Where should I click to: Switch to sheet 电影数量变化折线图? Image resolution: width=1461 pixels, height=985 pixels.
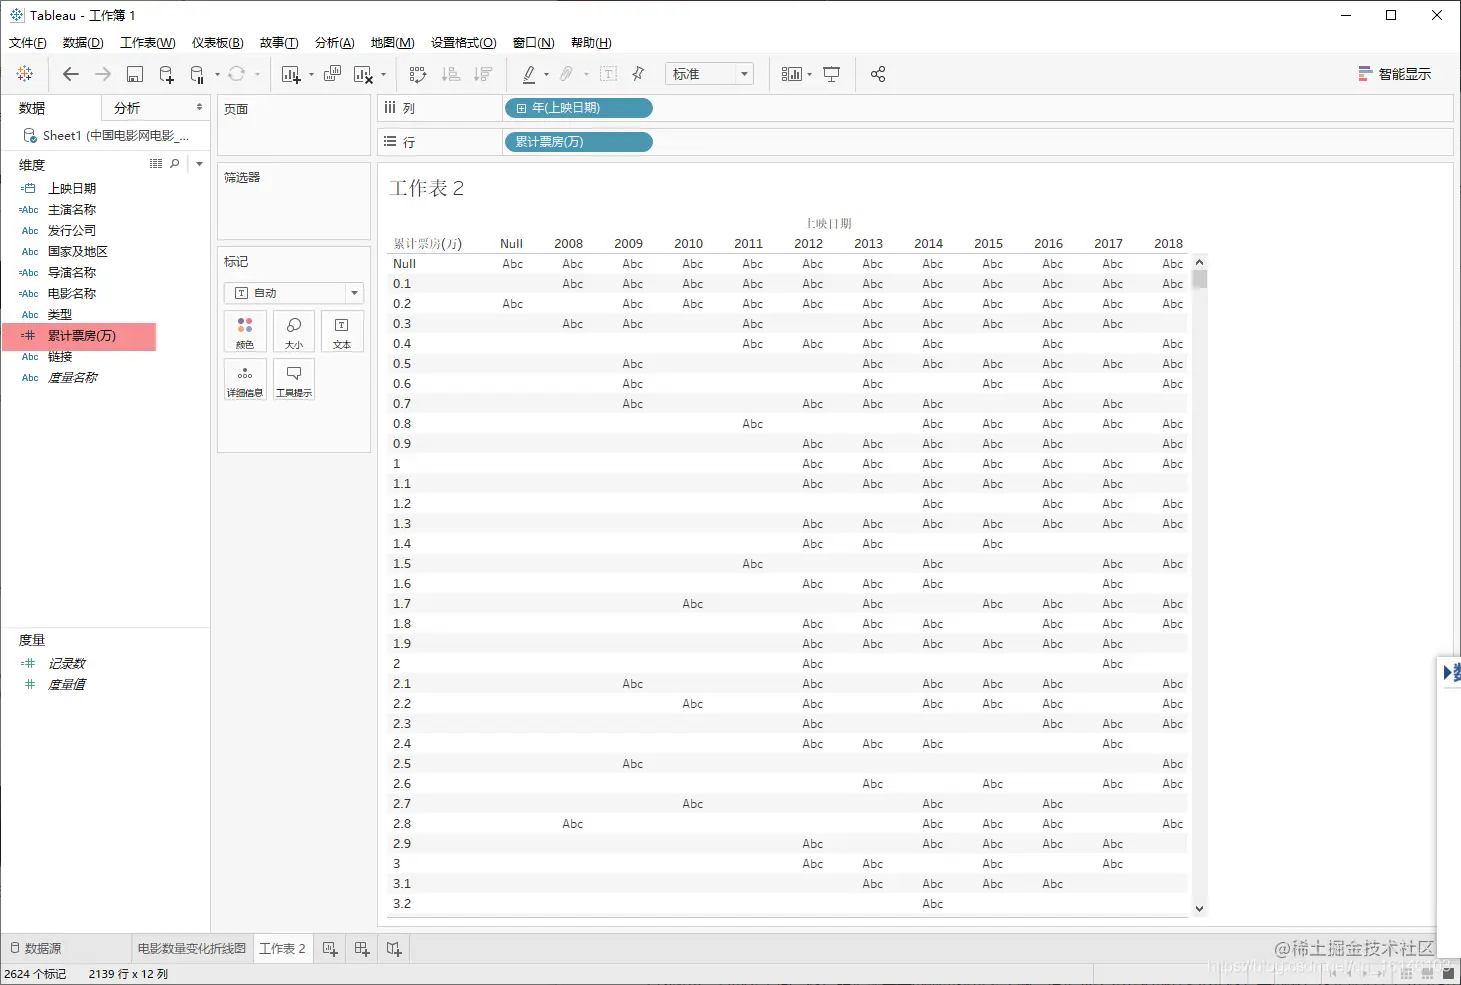click(x=192, y=948)
